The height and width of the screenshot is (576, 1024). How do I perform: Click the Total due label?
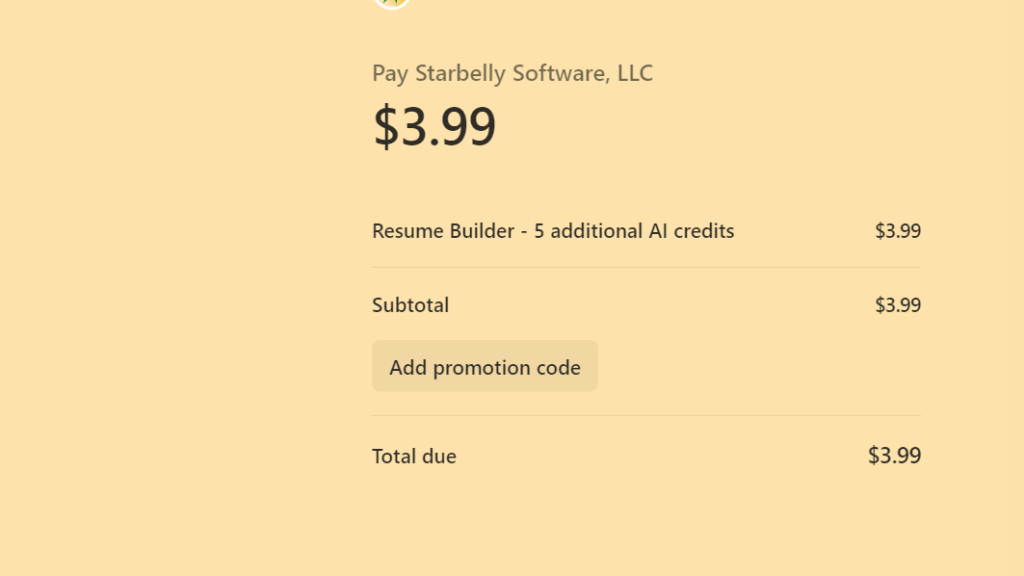[413, 456]
